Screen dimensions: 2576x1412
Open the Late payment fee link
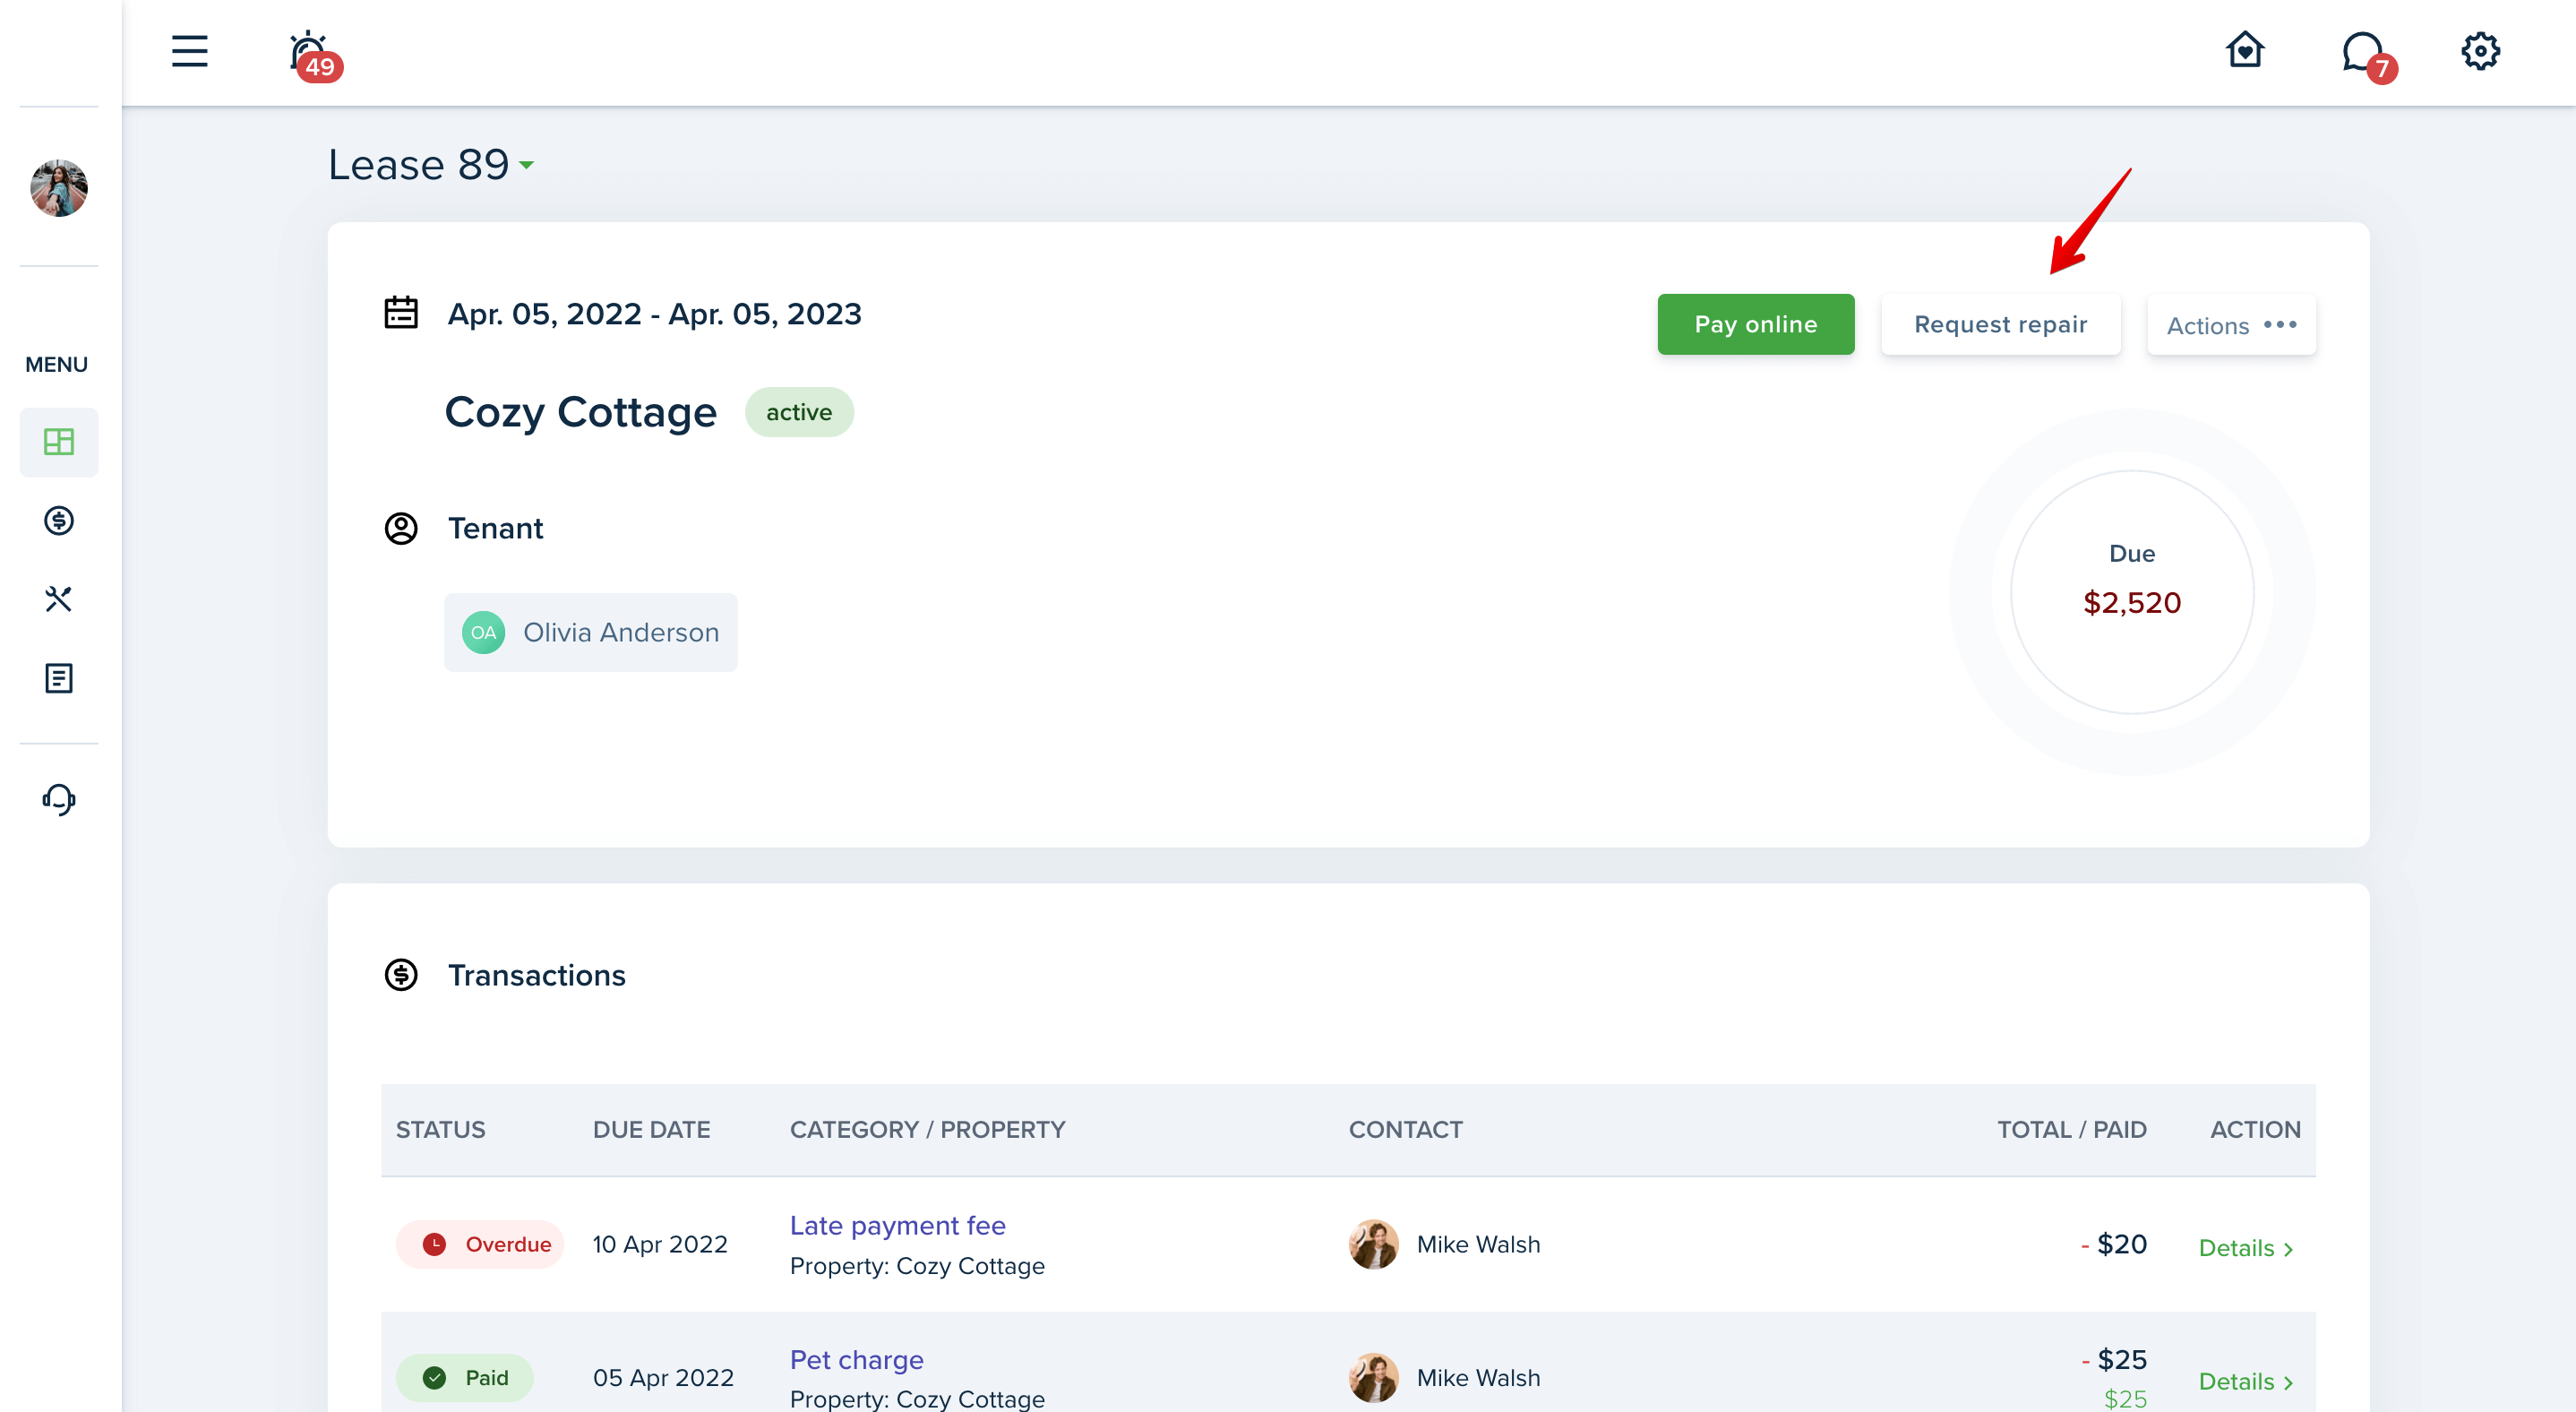tap(897, 1225)
